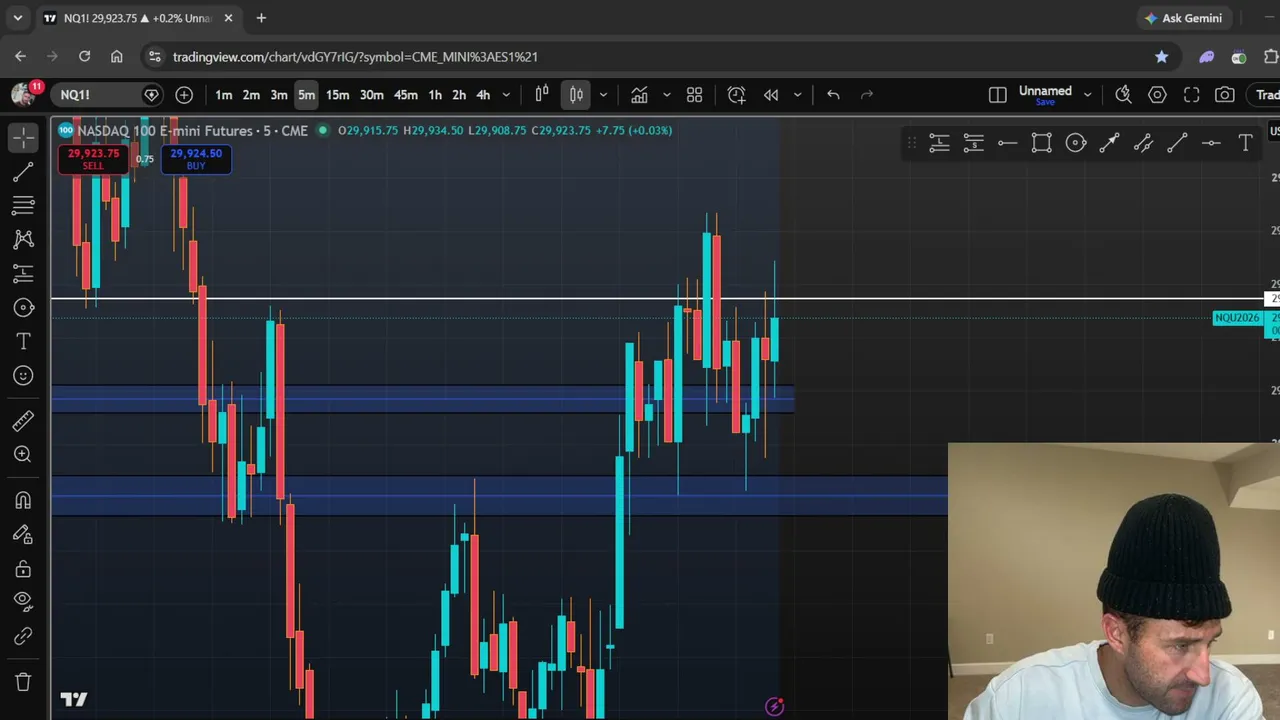Viewport: 1280px width, 720px height.
Task: Select the hollow candles chart style
Action: 542,95
